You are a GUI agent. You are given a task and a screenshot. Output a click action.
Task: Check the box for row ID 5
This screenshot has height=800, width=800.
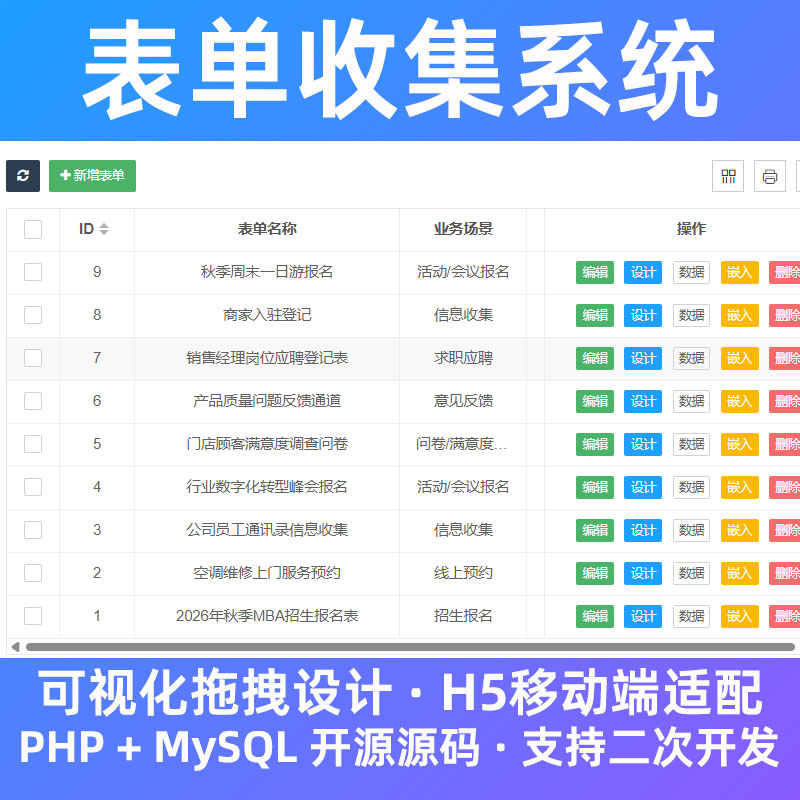(x=33, y=444)
